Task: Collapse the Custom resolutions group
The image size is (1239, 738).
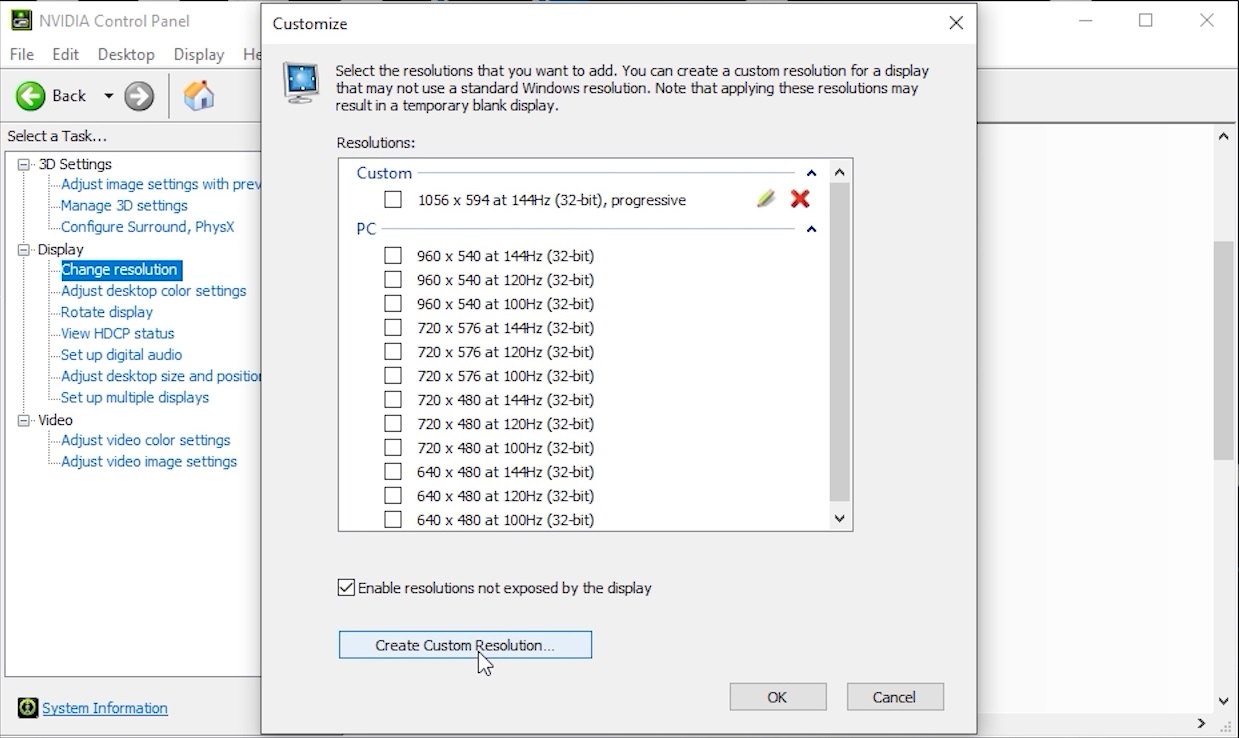Action: [811, 173]
